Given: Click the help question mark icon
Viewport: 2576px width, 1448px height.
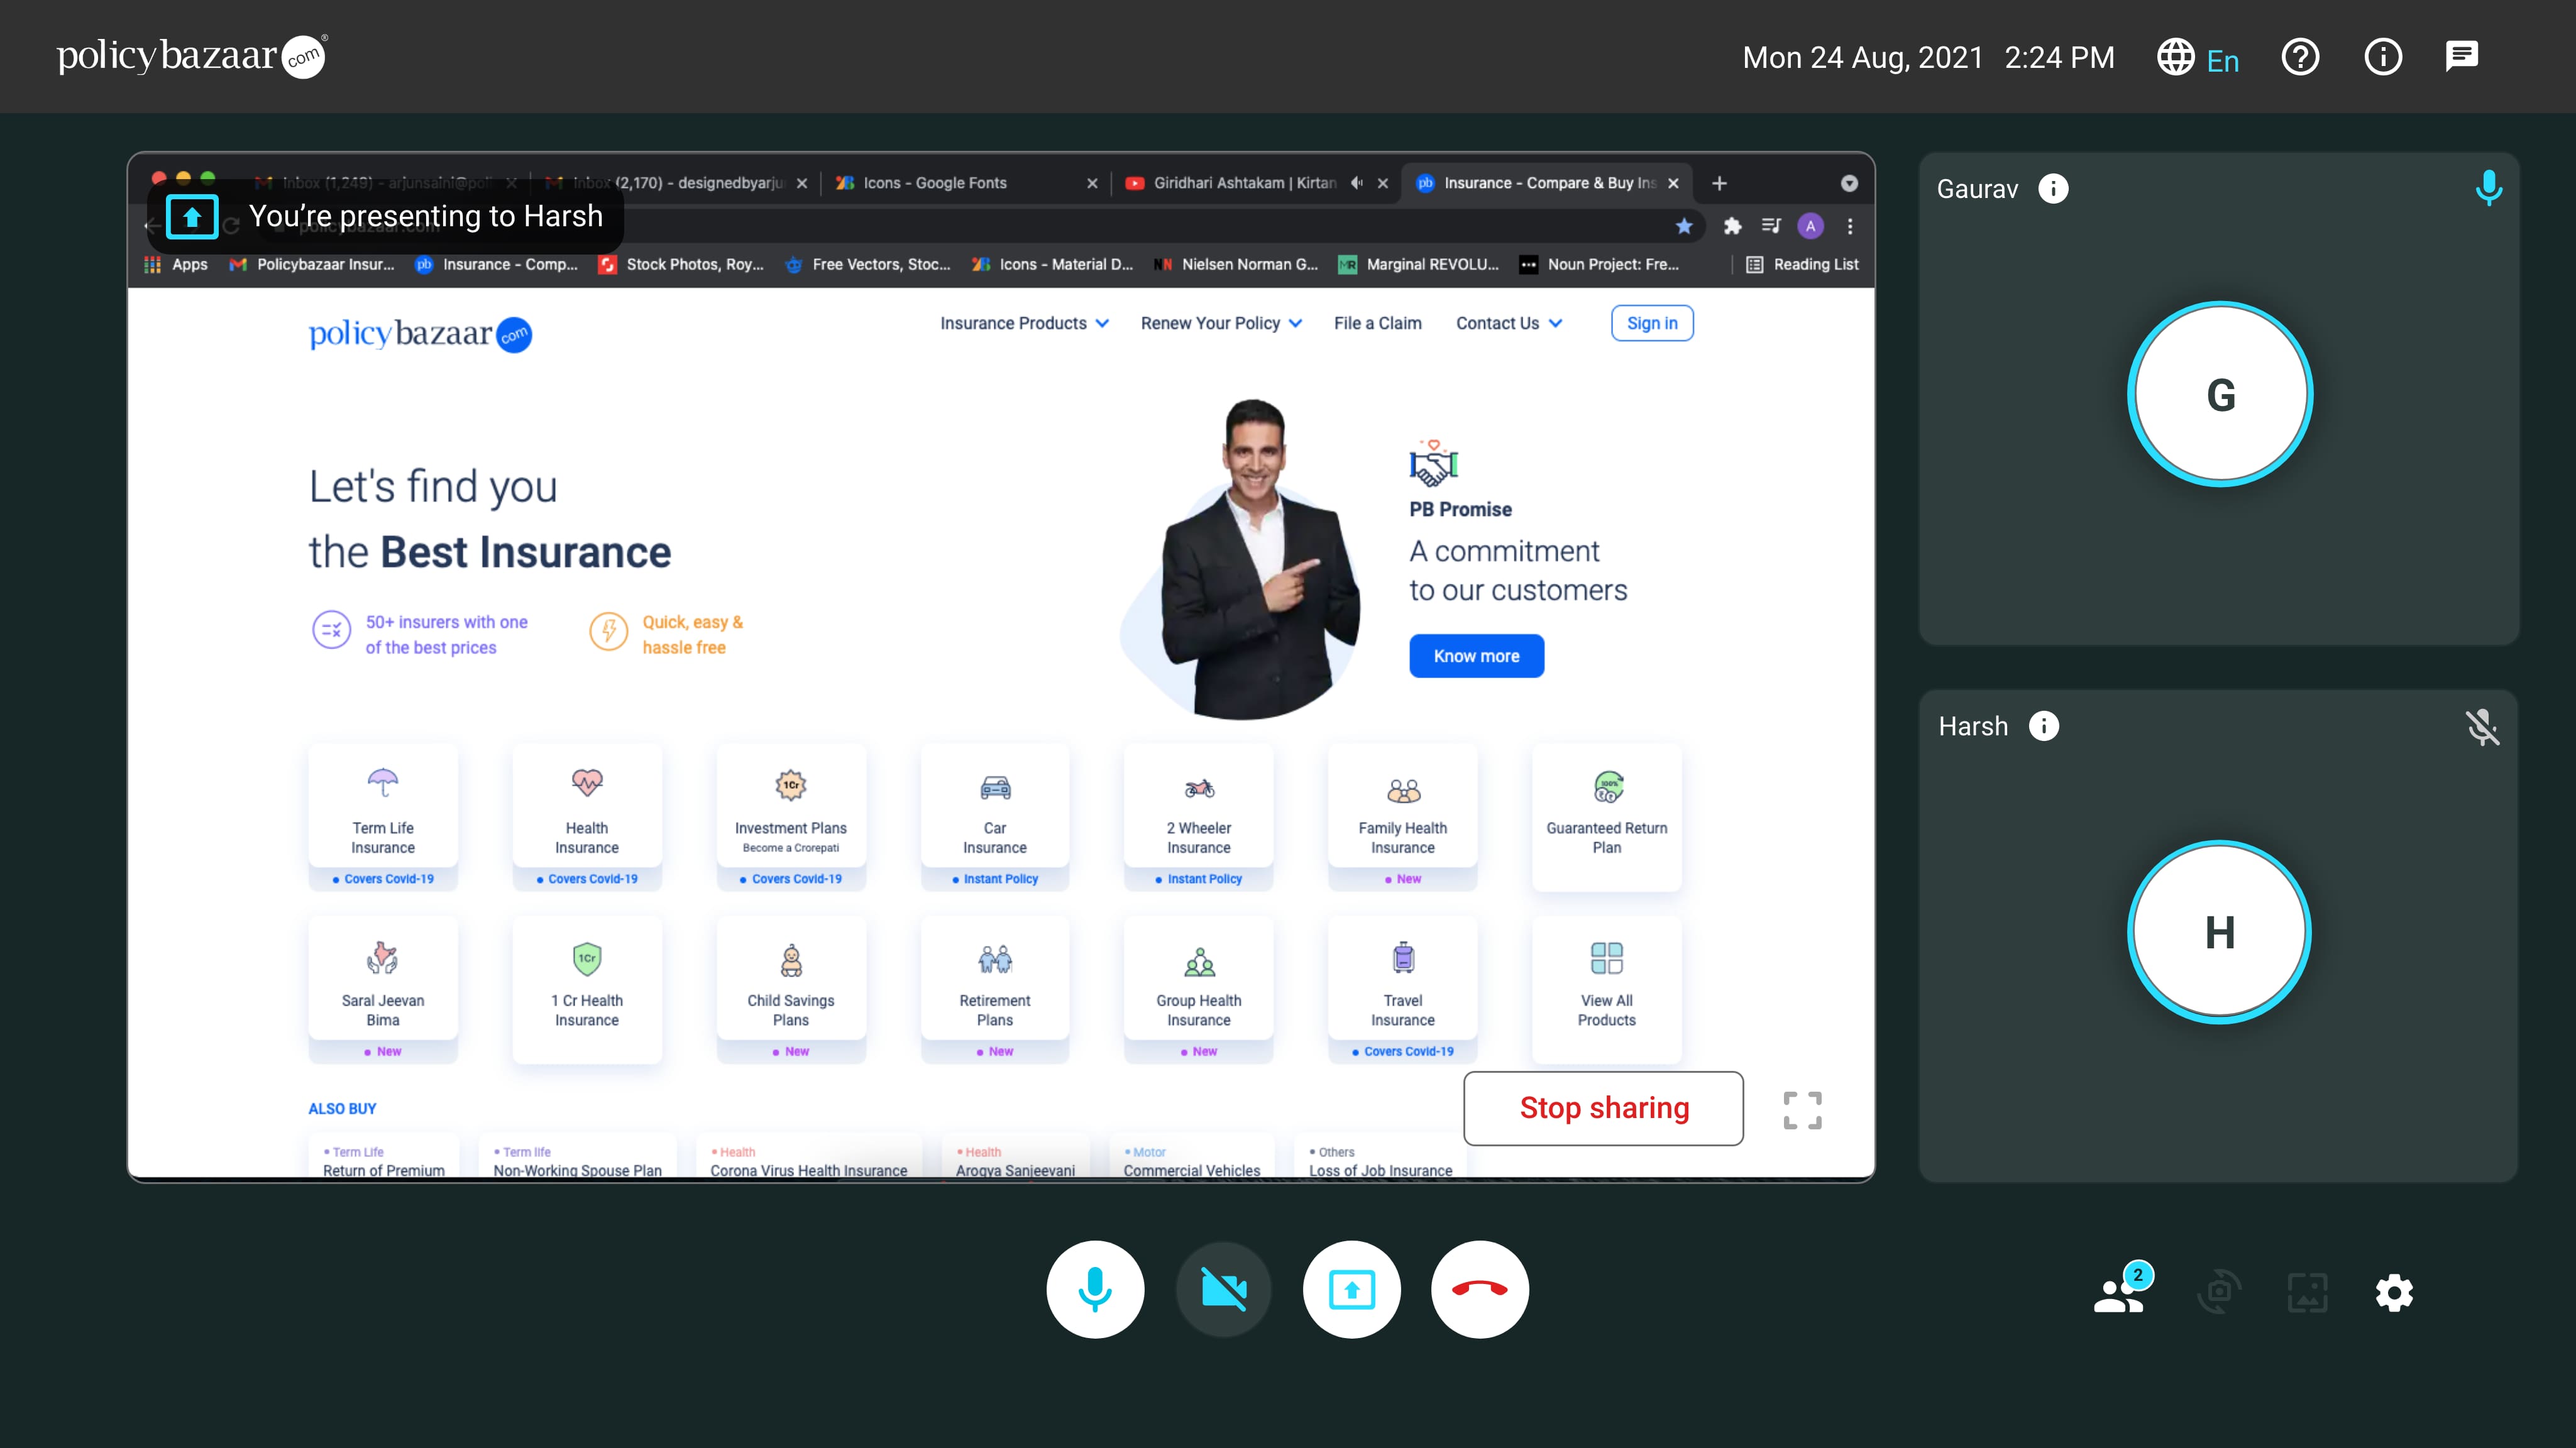Looking at the screenshot, I should coord(2300,57).
